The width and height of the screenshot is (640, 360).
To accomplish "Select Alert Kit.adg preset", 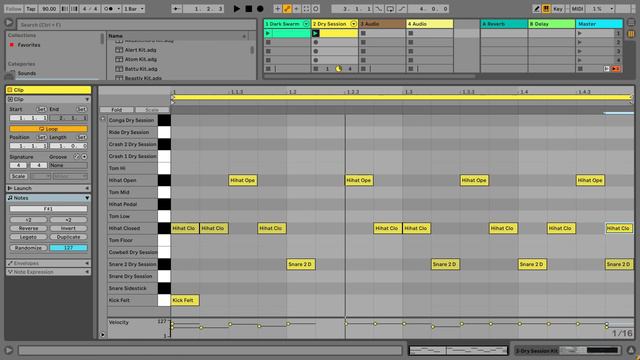I will pos(140,50).
